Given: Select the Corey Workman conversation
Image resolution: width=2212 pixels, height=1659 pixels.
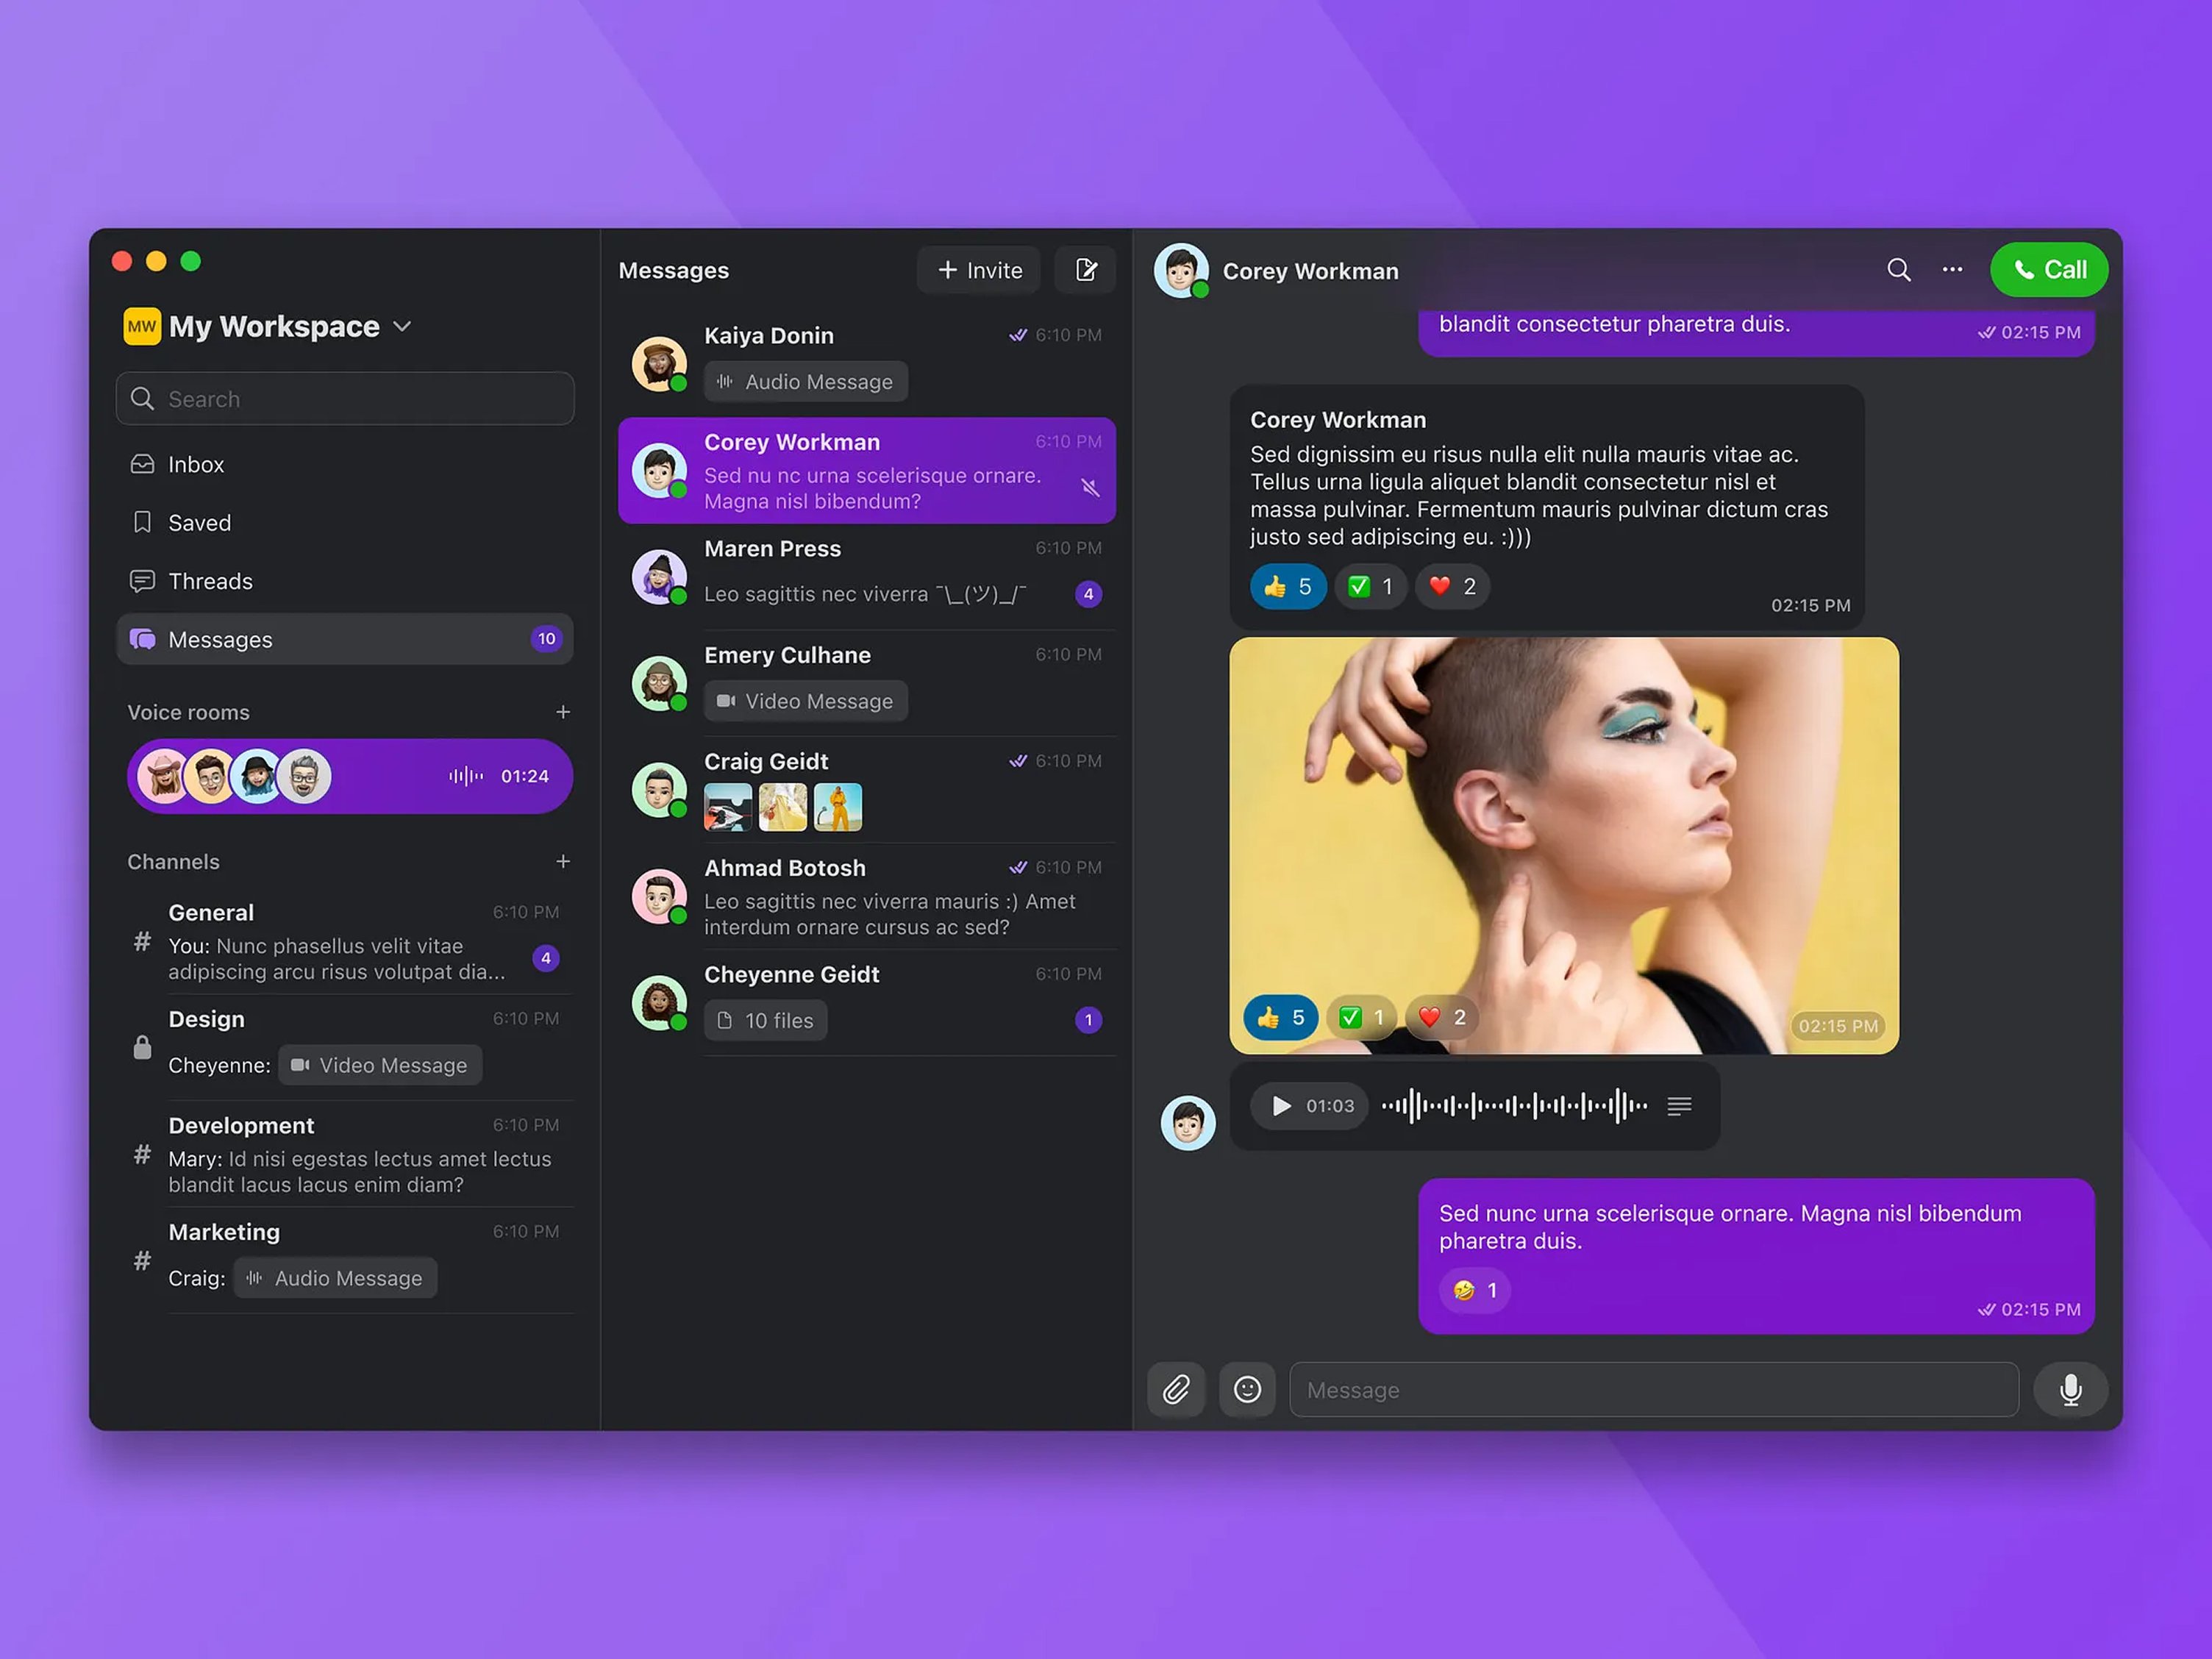Looking at the screenshot, I should pos(867,470).
